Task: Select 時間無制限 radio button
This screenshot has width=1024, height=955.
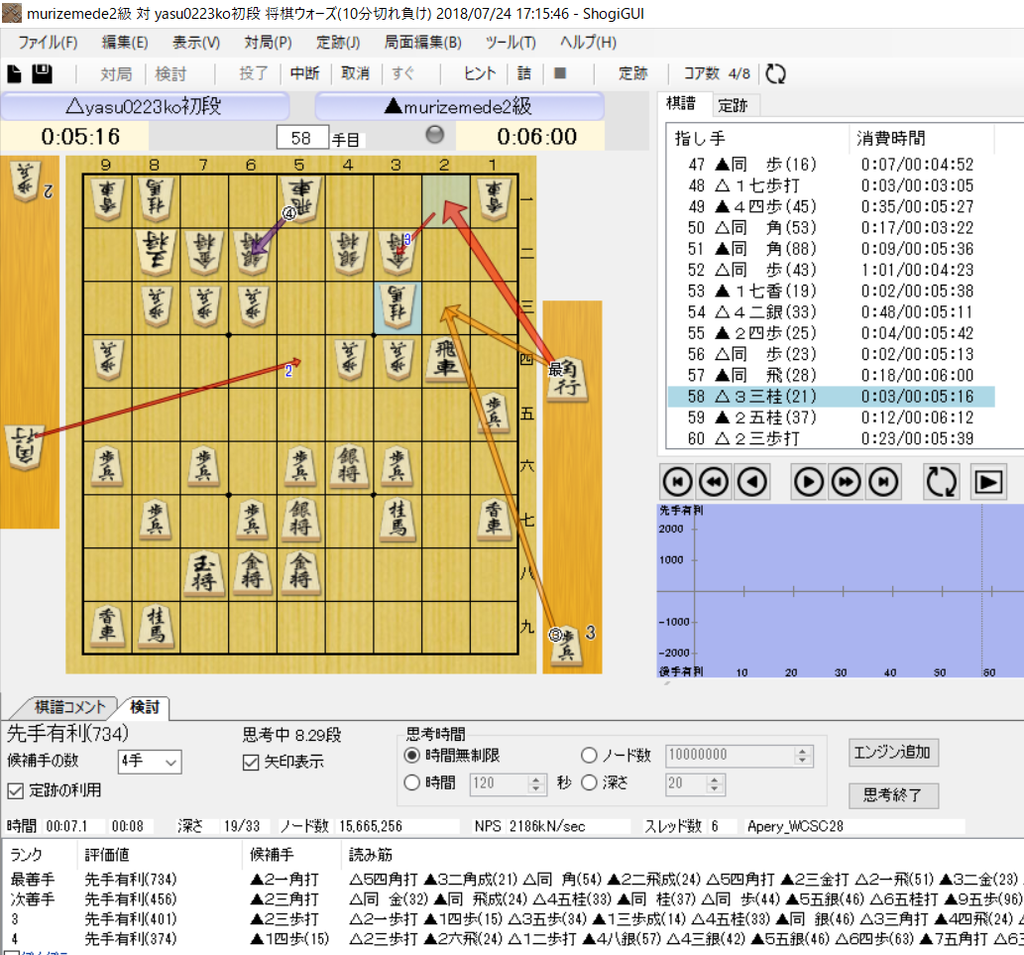Action: tap(412, 756)
